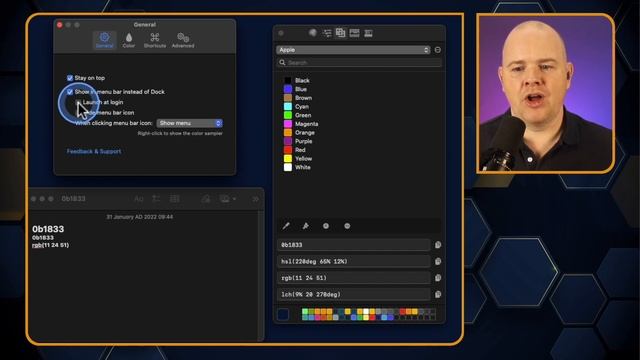
Task: Show more Notes toolbar items with chevrons
Action: click(x=256, y=199)
